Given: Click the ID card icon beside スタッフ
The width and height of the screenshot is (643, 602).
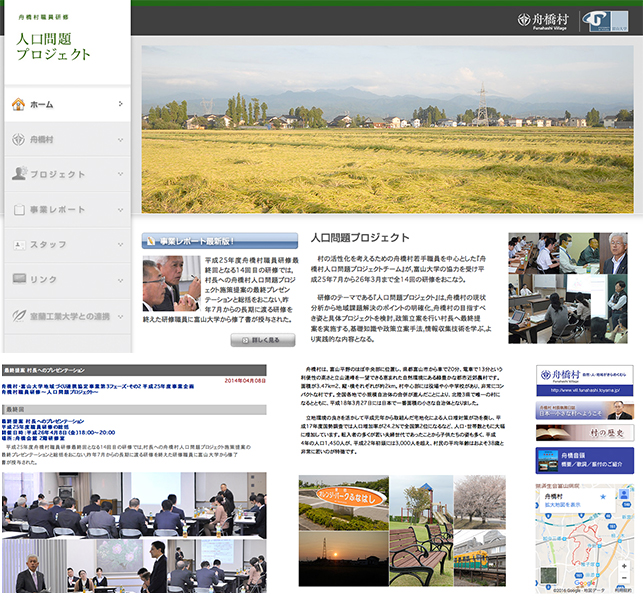Looking at the screenshot, I should [x=19, y=245].
